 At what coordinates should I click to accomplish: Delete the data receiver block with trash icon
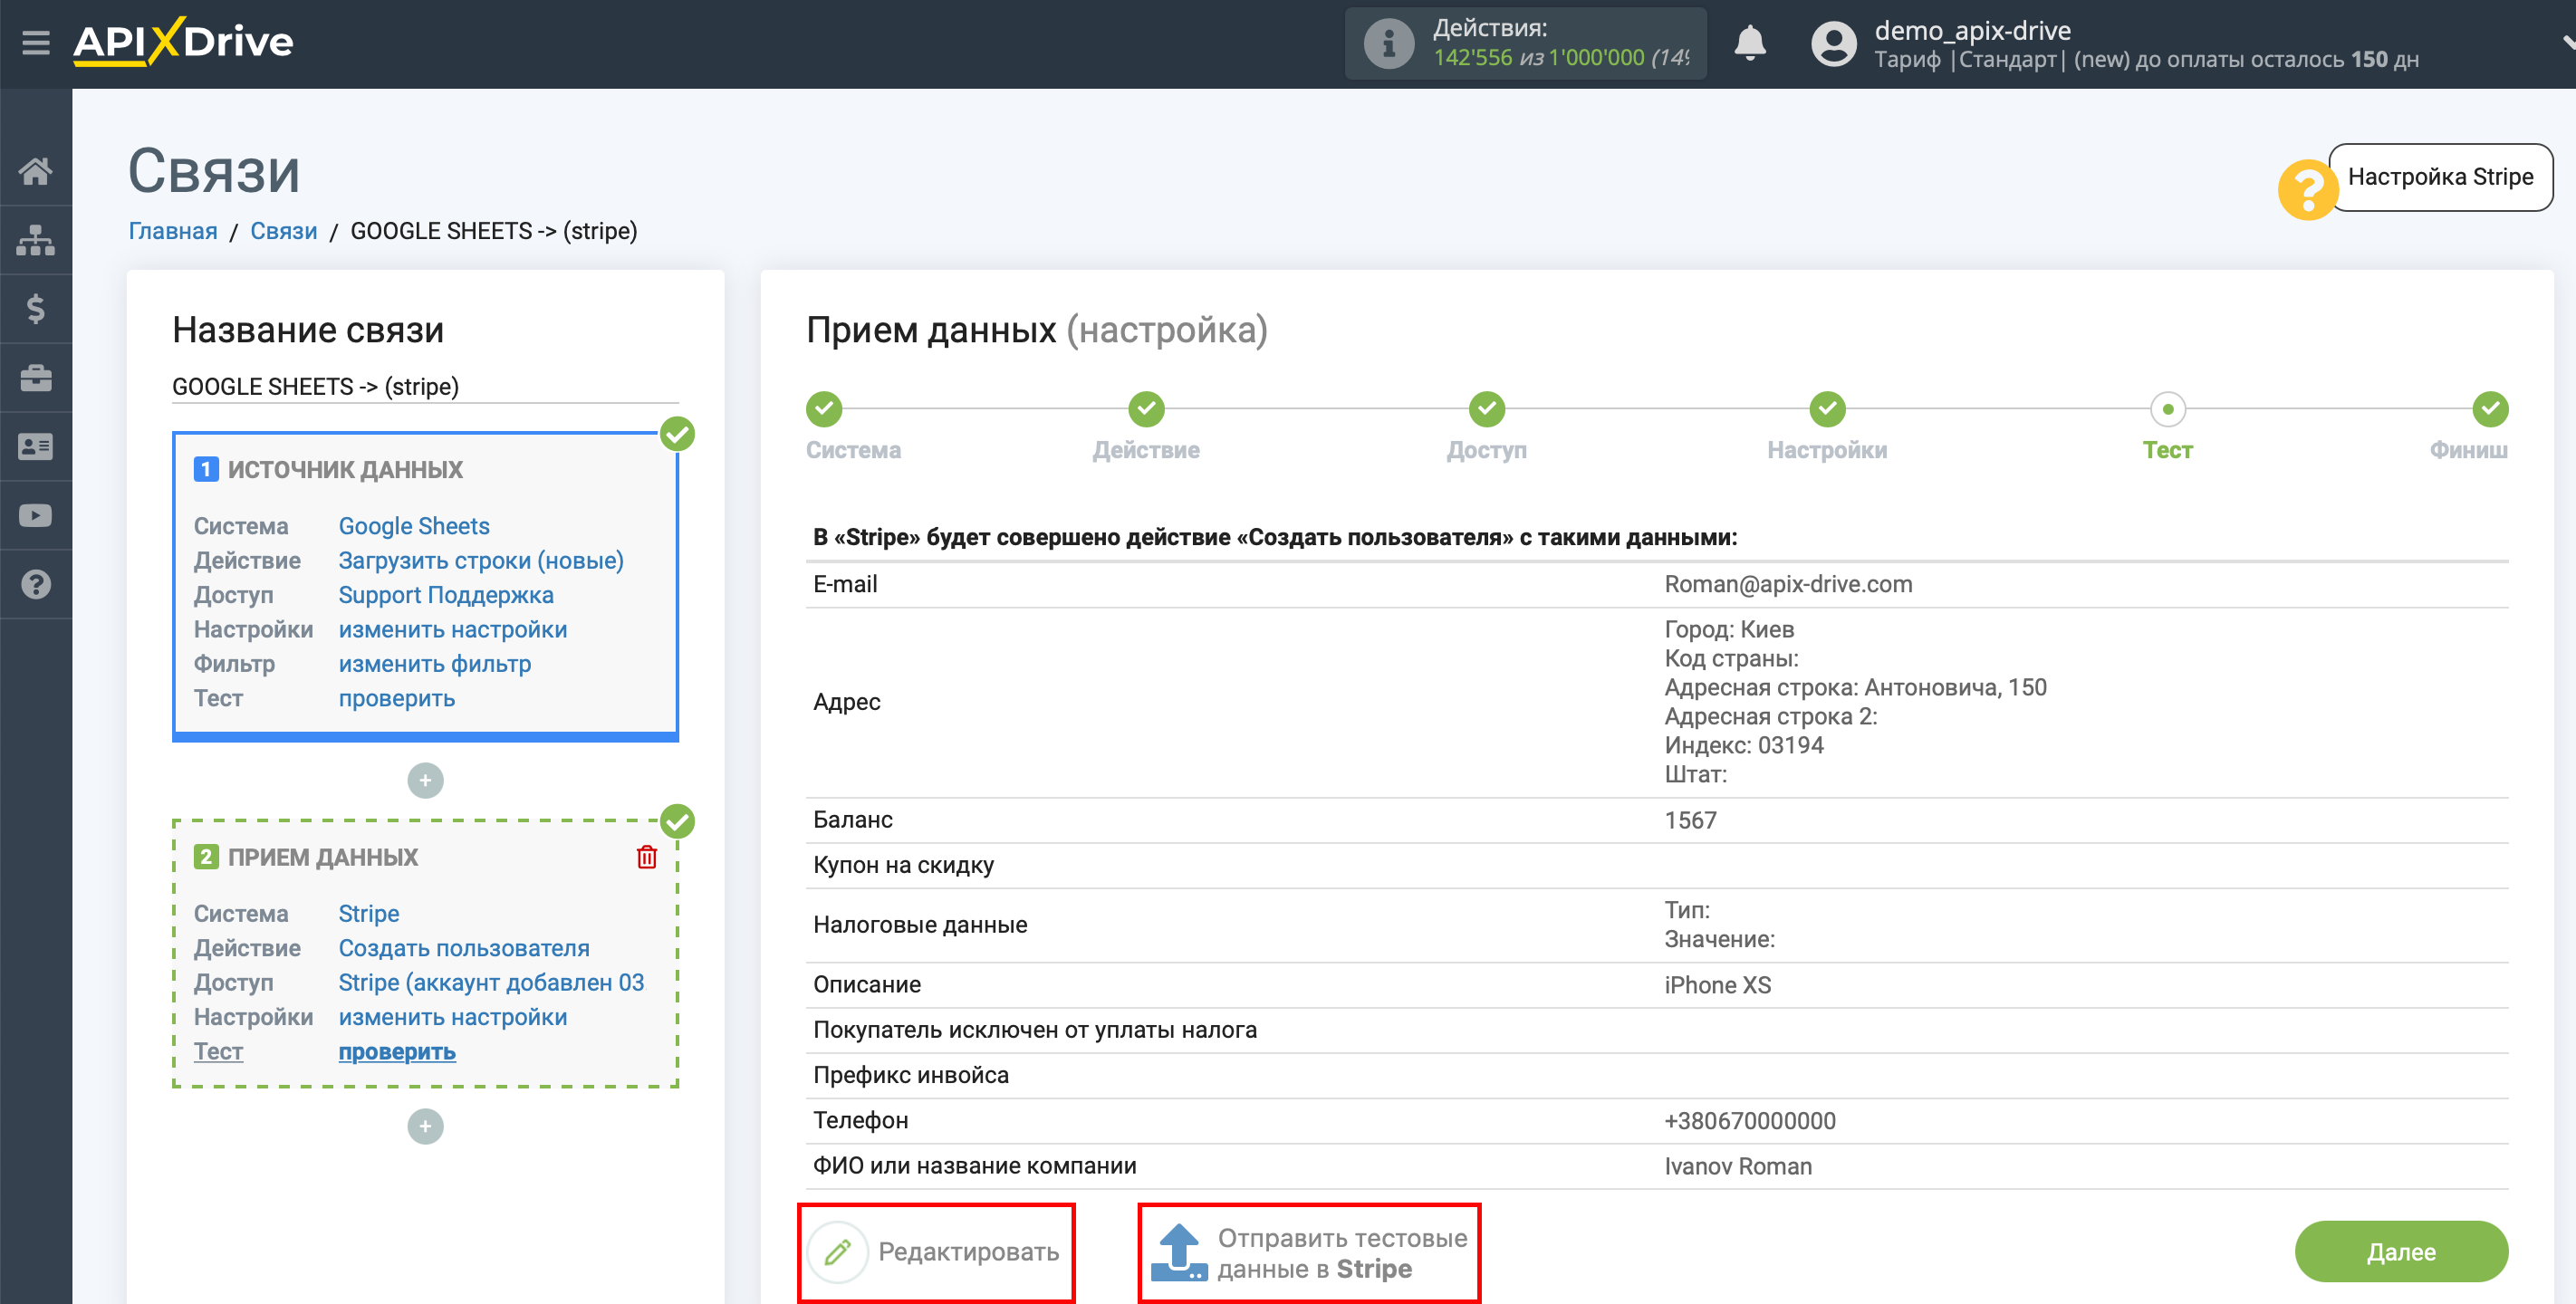tap(647, 857)
